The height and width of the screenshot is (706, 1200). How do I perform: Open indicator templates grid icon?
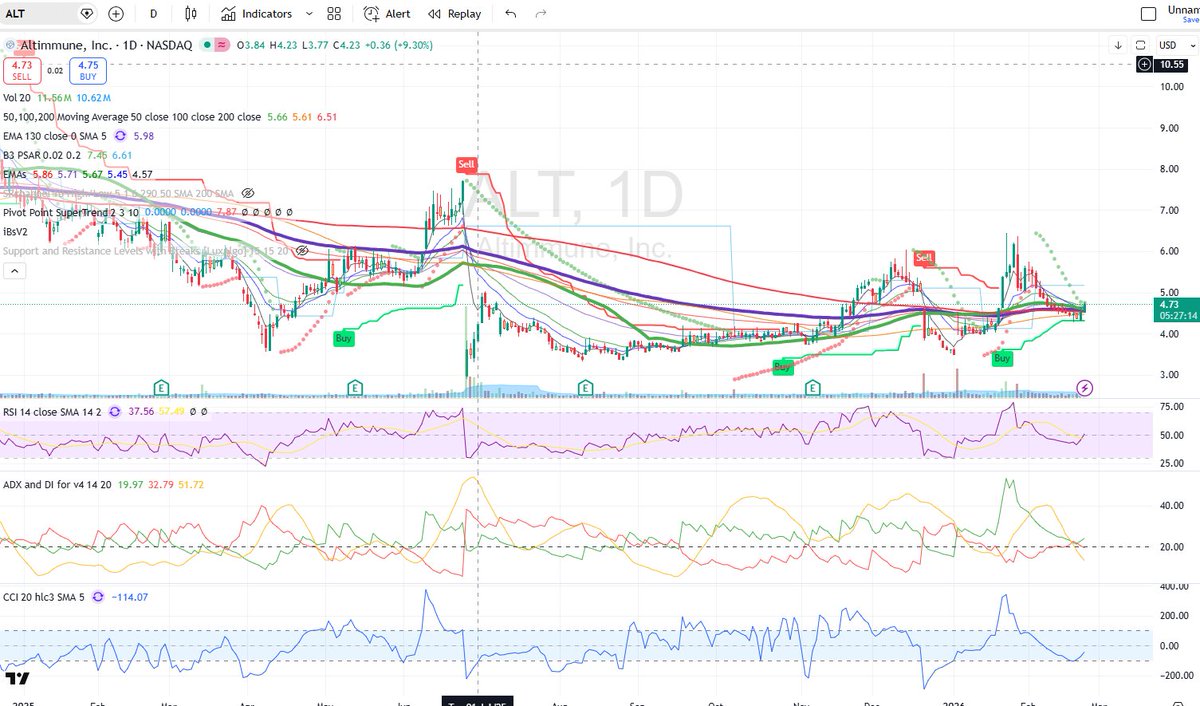[x=334, y=14]
